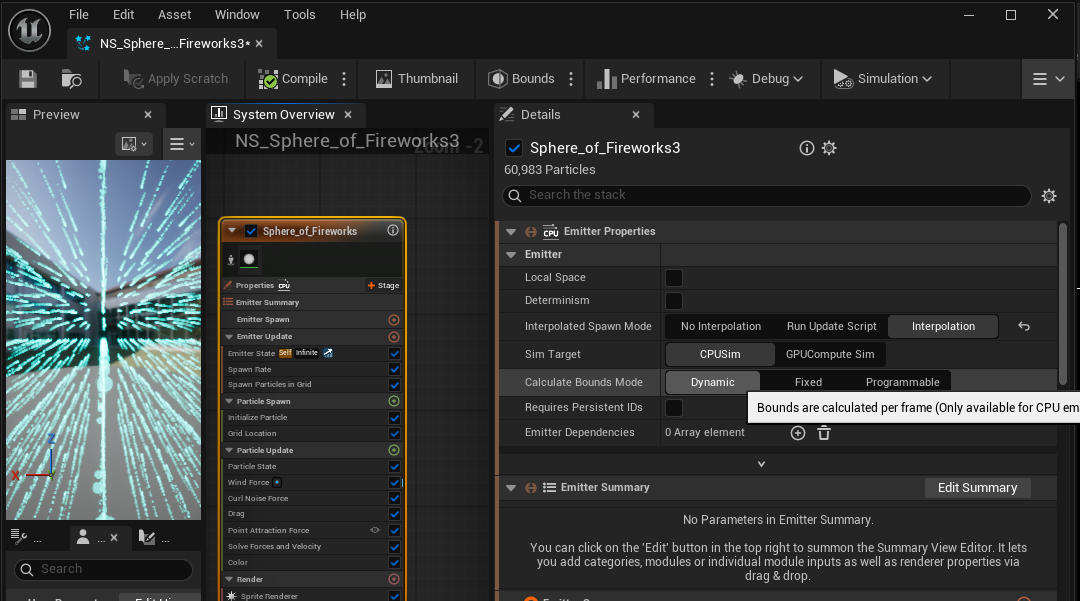Open Performance options three-dot menu
Viewport: 1080px width, 601px height.
click(712, 79)
